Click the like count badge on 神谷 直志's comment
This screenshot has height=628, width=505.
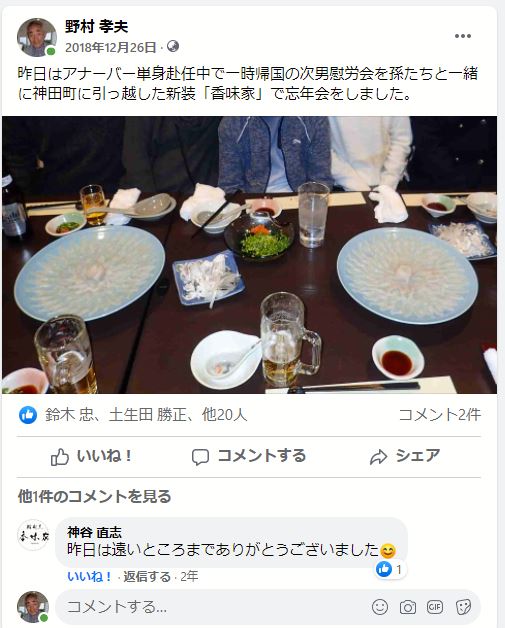[x=390, y=569]
